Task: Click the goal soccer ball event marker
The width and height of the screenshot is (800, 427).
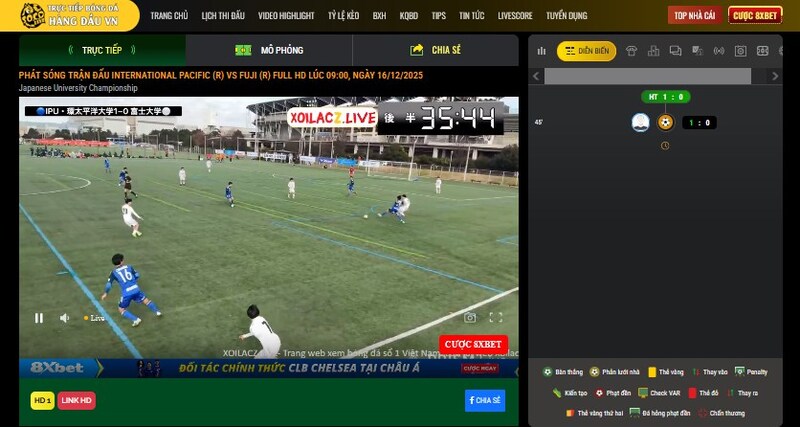Action: [665, 122]
